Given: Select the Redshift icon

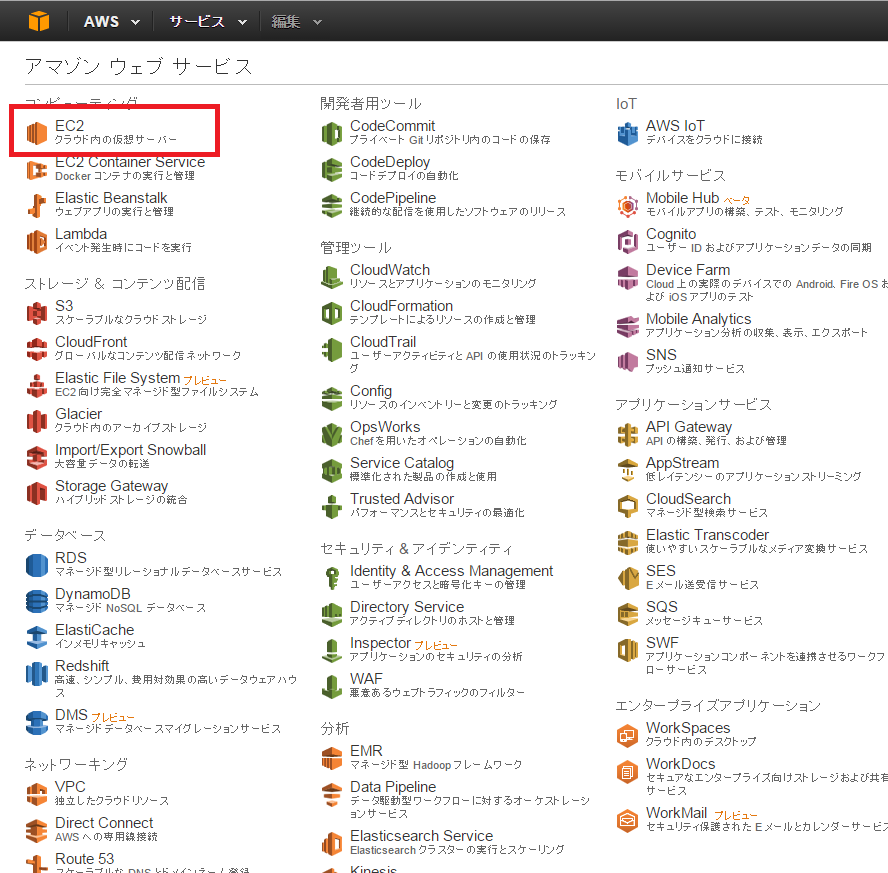Looking at the screenshot, I should [37, 673].
